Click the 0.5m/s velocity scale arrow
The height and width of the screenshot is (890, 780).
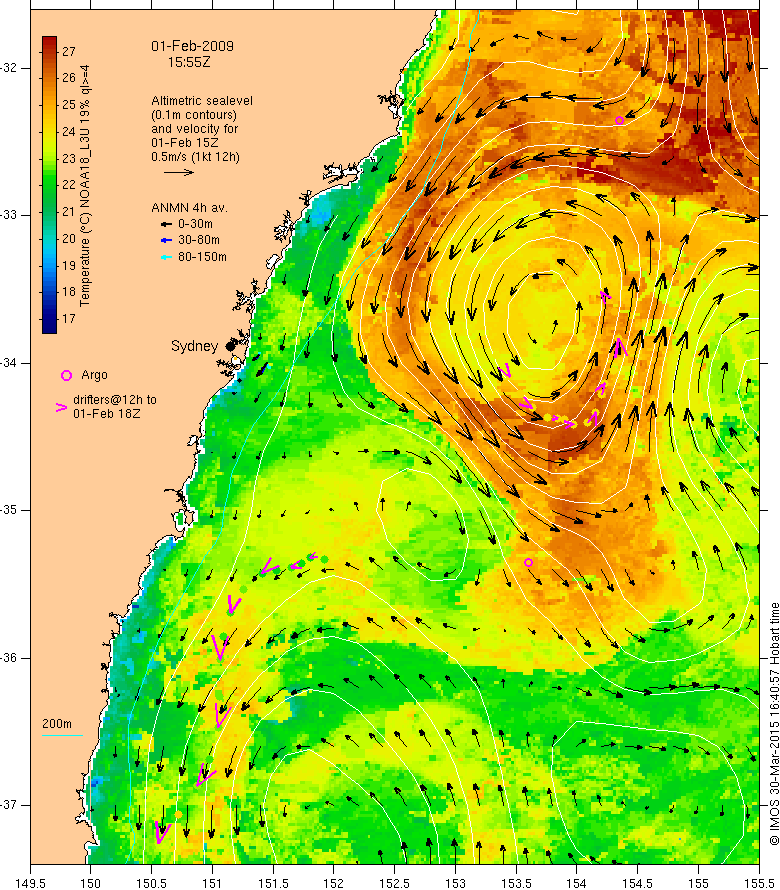pyautogui.click(x=178, y=172)
